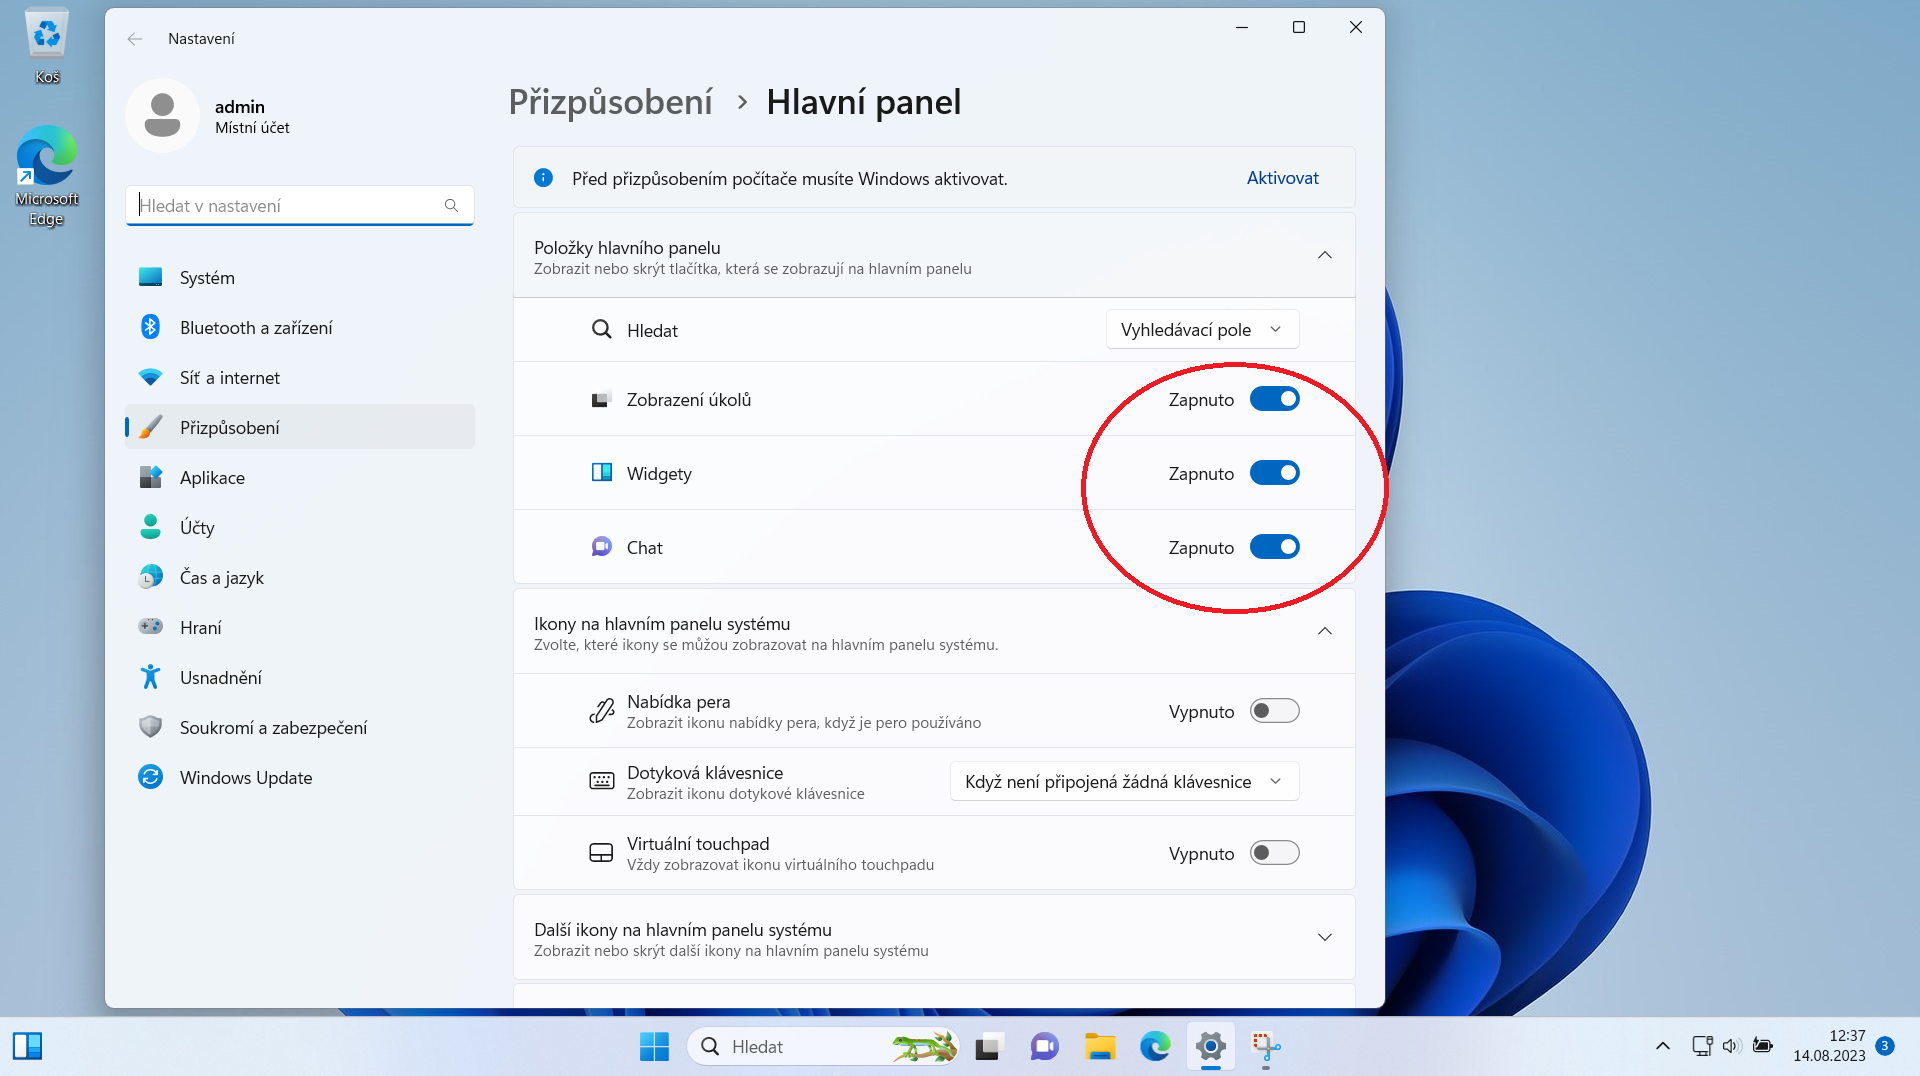Select Windows Update in the sidebar

point(246,778)
